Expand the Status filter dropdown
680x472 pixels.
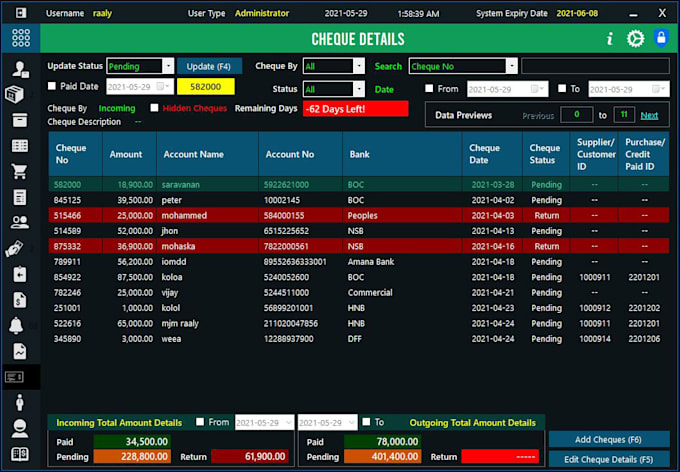[359, 89]
